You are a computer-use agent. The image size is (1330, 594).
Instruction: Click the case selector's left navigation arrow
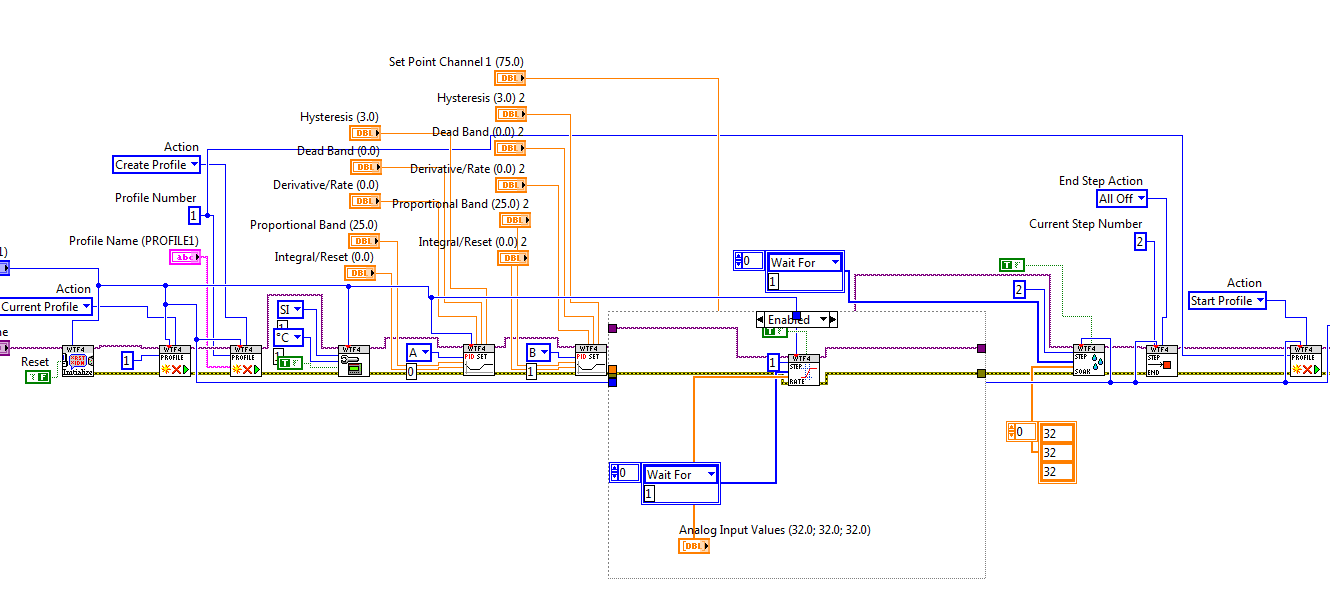(x=761, y=319)
